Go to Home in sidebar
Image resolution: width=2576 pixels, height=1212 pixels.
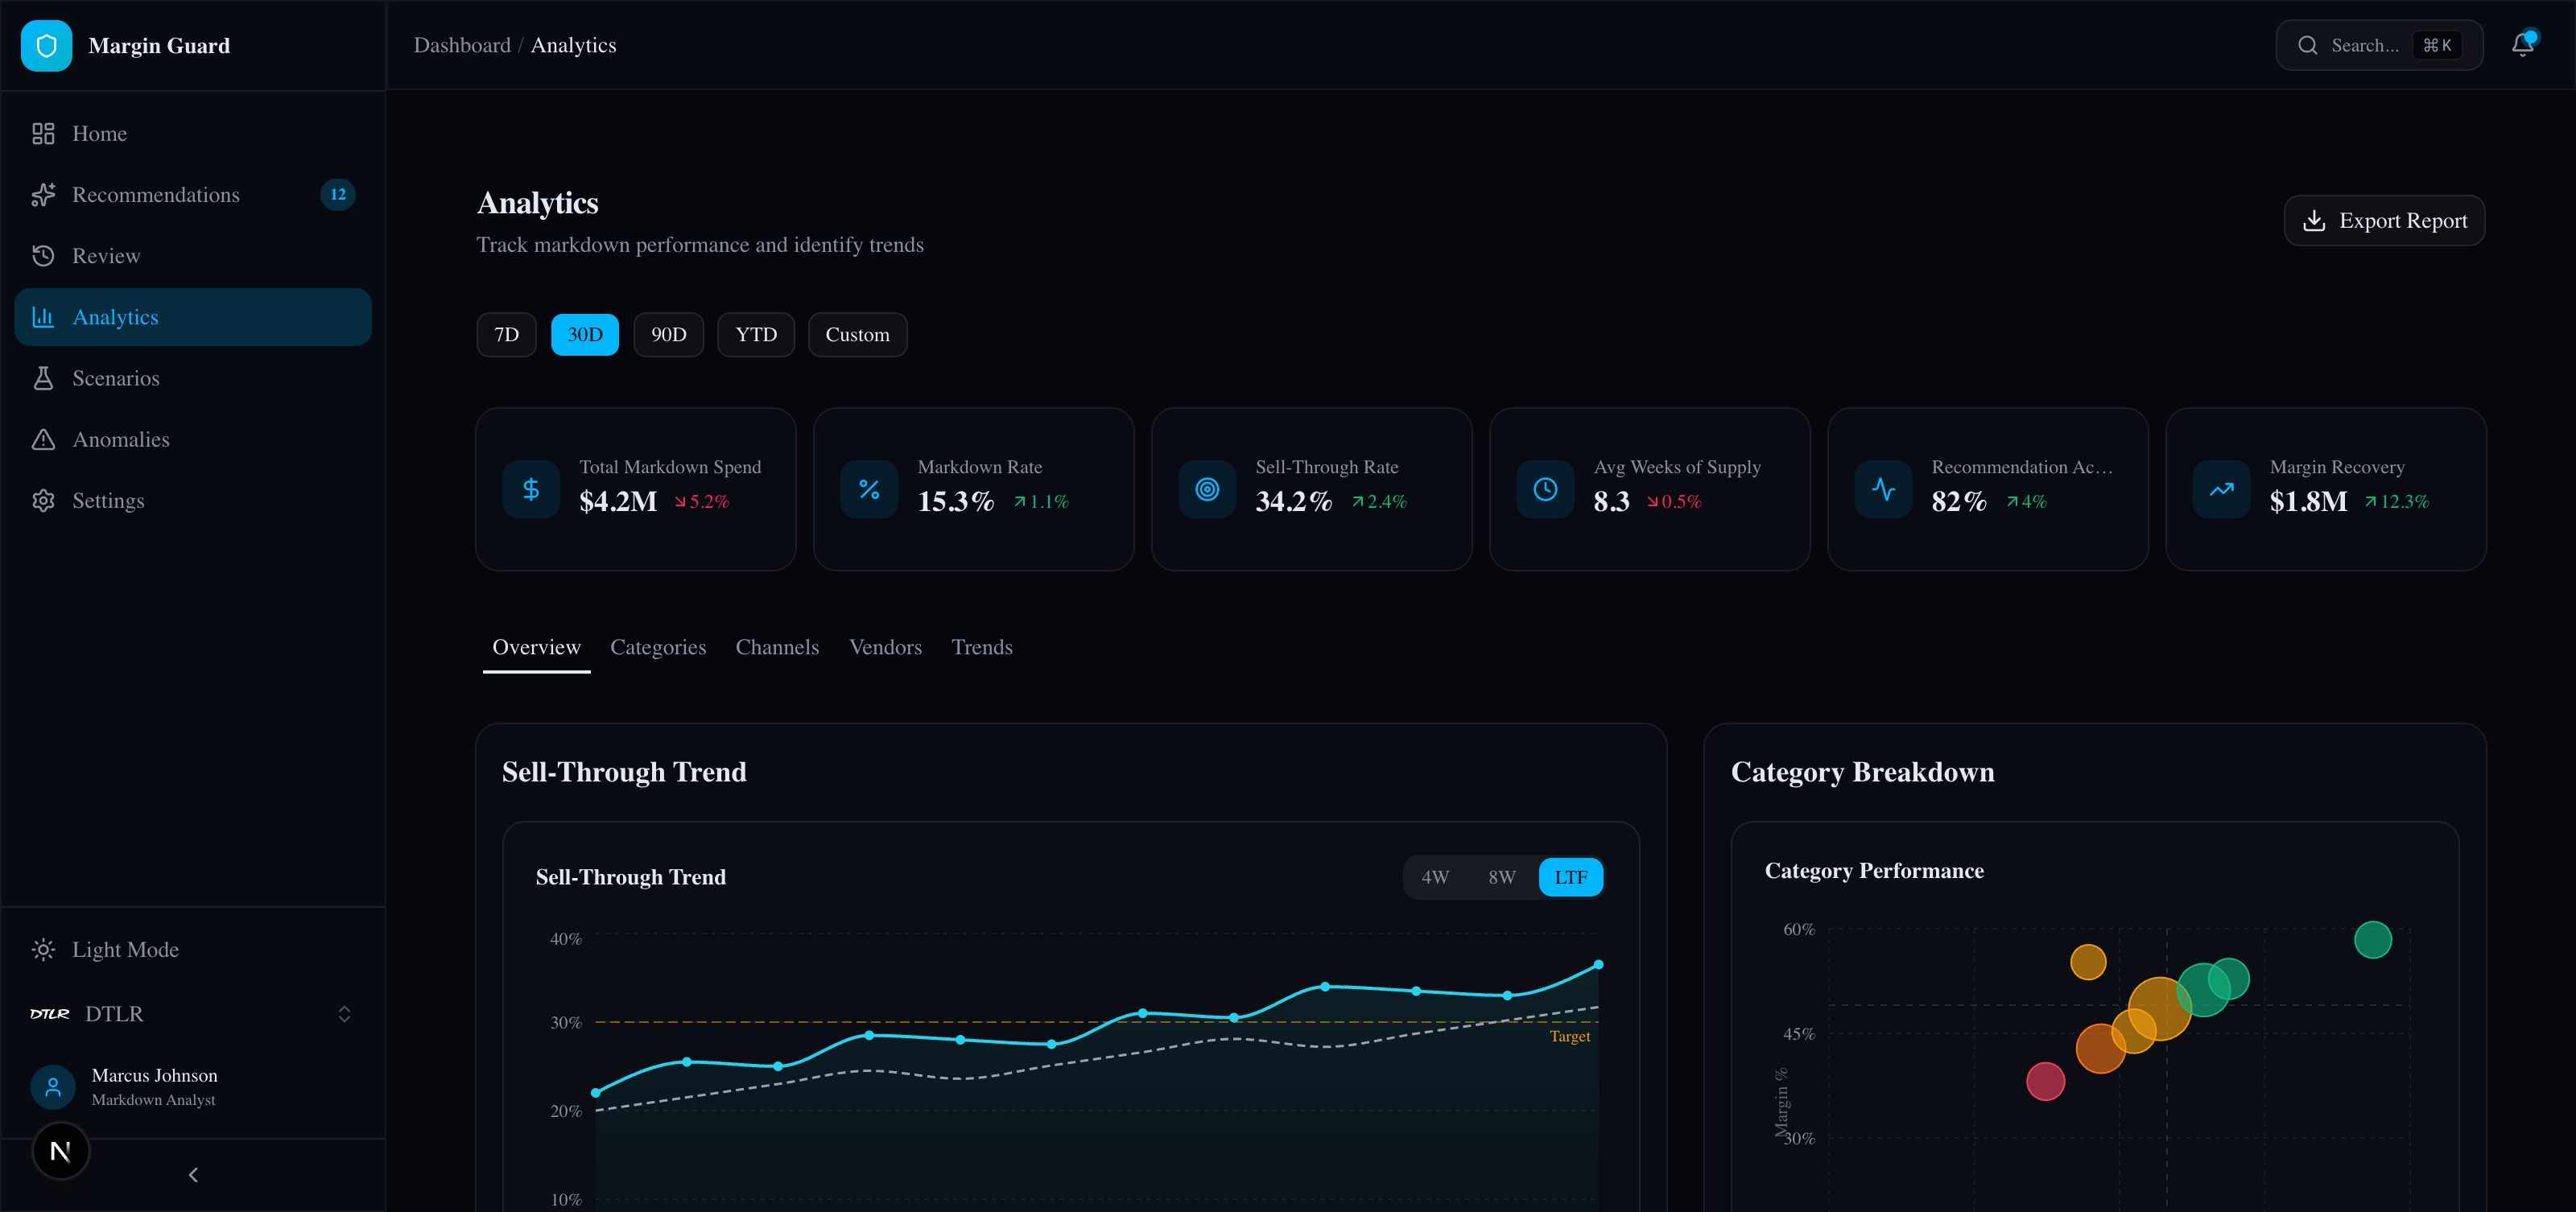(193, 134)
